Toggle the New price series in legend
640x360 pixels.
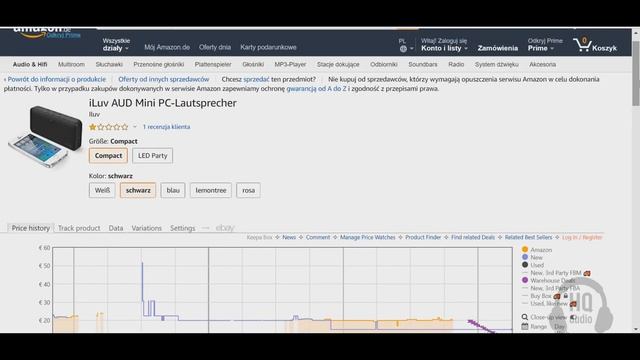coord(532,257)
